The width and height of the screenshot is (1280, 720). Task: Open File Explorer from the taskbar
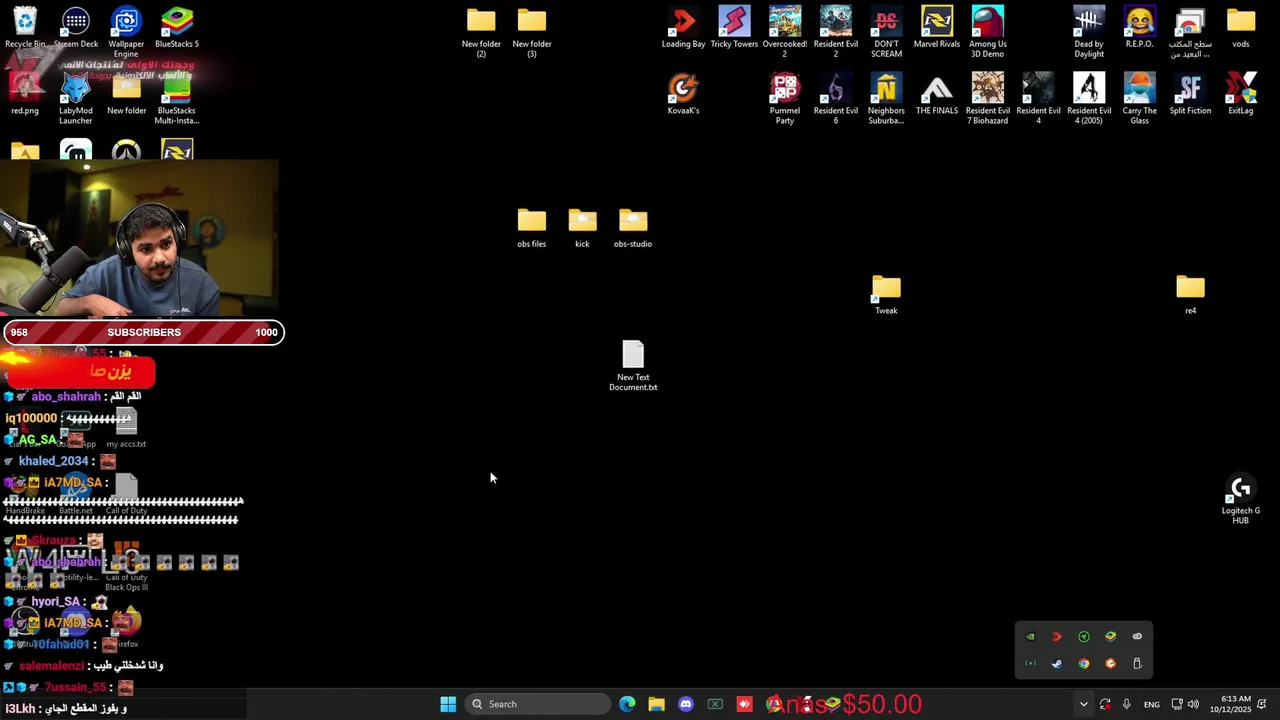tap(656, 704)
